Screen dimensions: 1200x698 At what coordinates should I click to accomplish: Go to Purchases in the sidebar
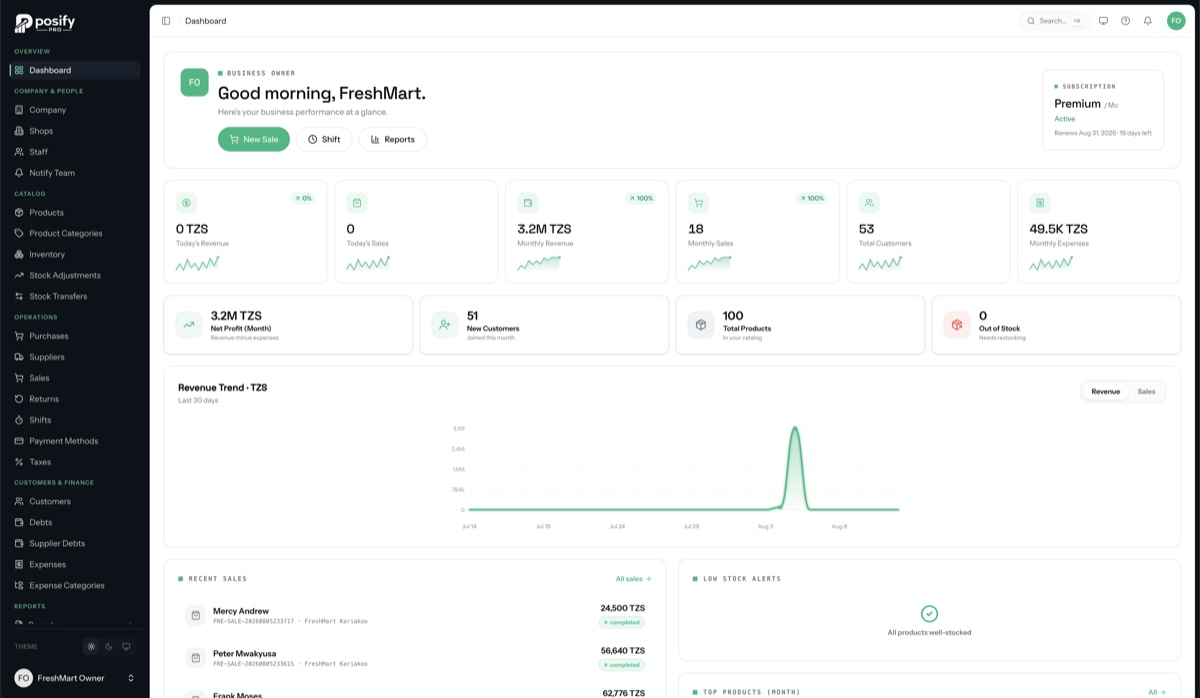tap(75, 336)
